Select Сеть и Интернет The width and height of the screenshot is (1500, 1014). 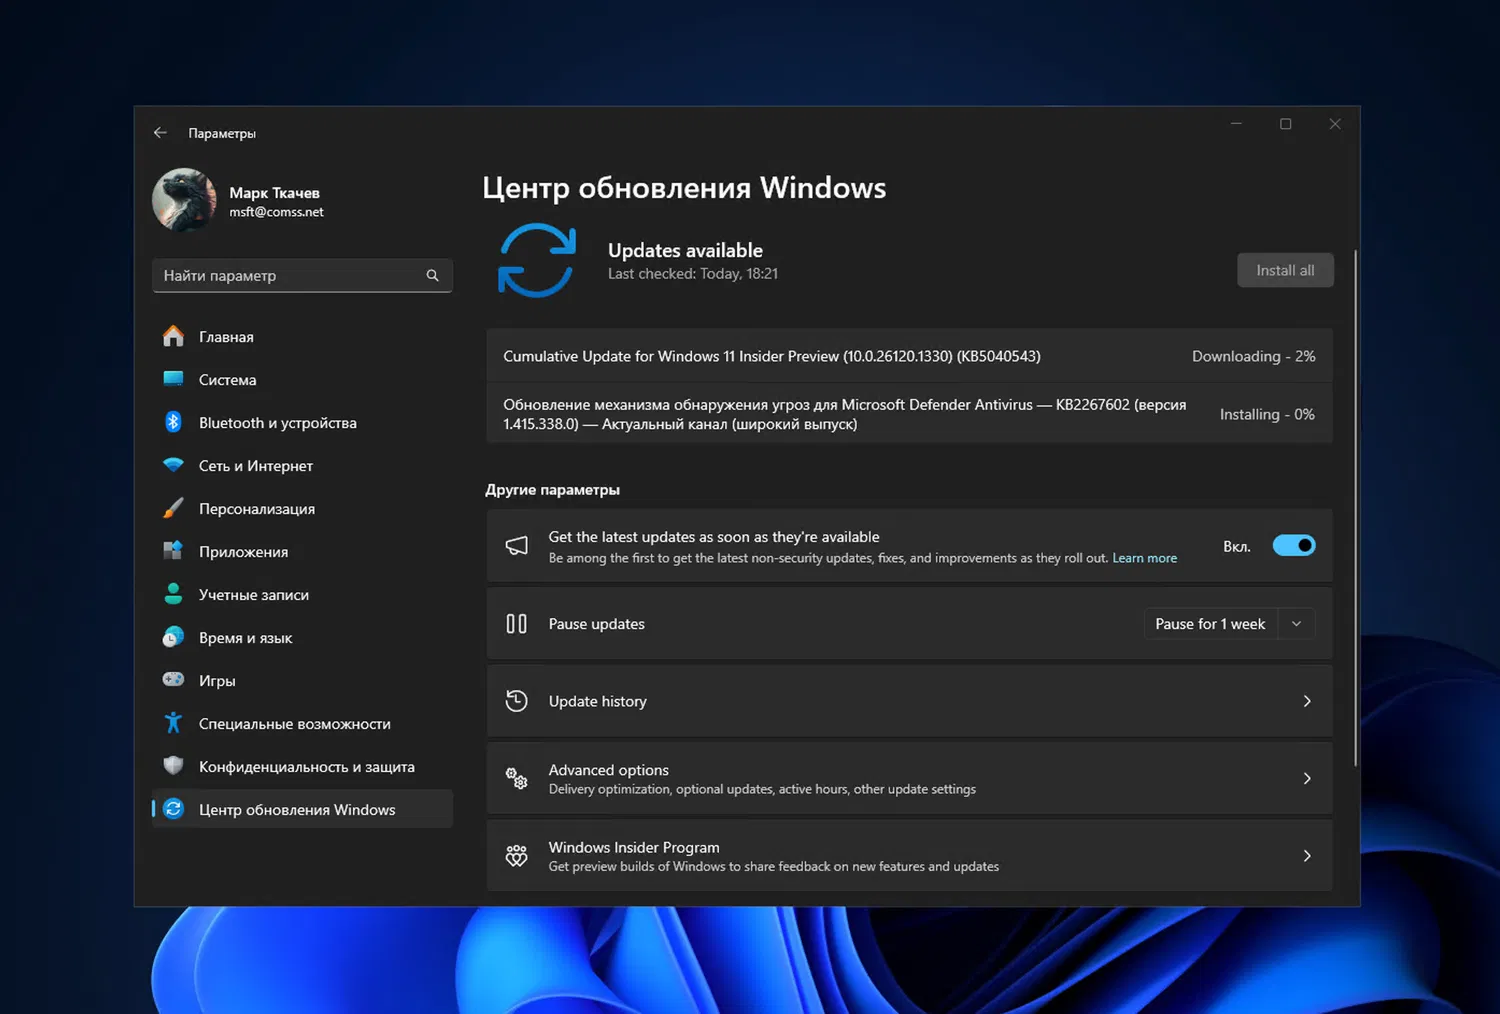pos(302,466)
